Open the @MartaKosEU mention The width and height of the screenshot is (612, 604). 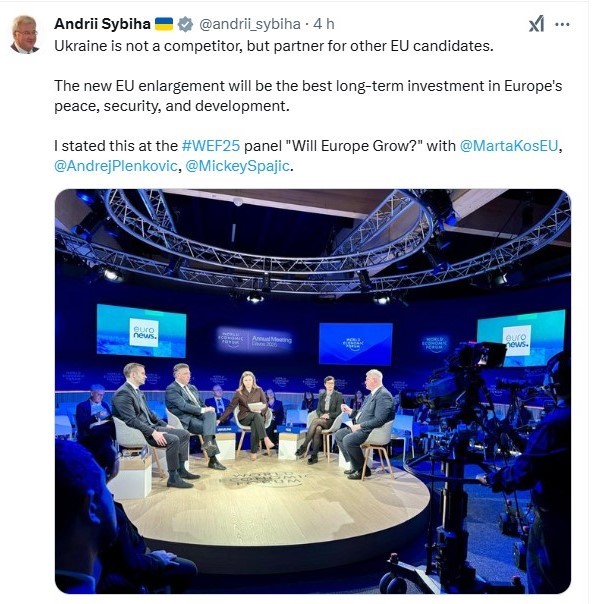(x=509, y=146)
